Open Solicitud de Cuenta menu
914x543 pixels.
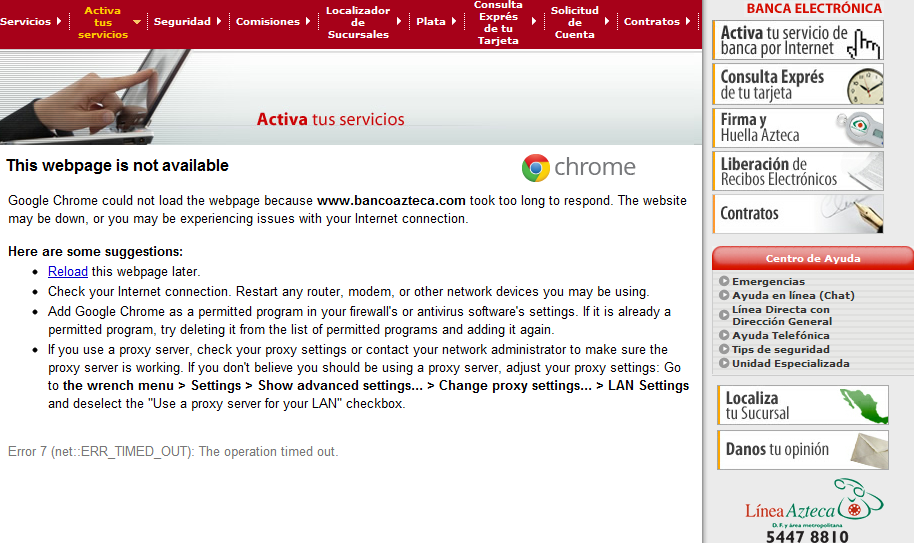point(574,22)
